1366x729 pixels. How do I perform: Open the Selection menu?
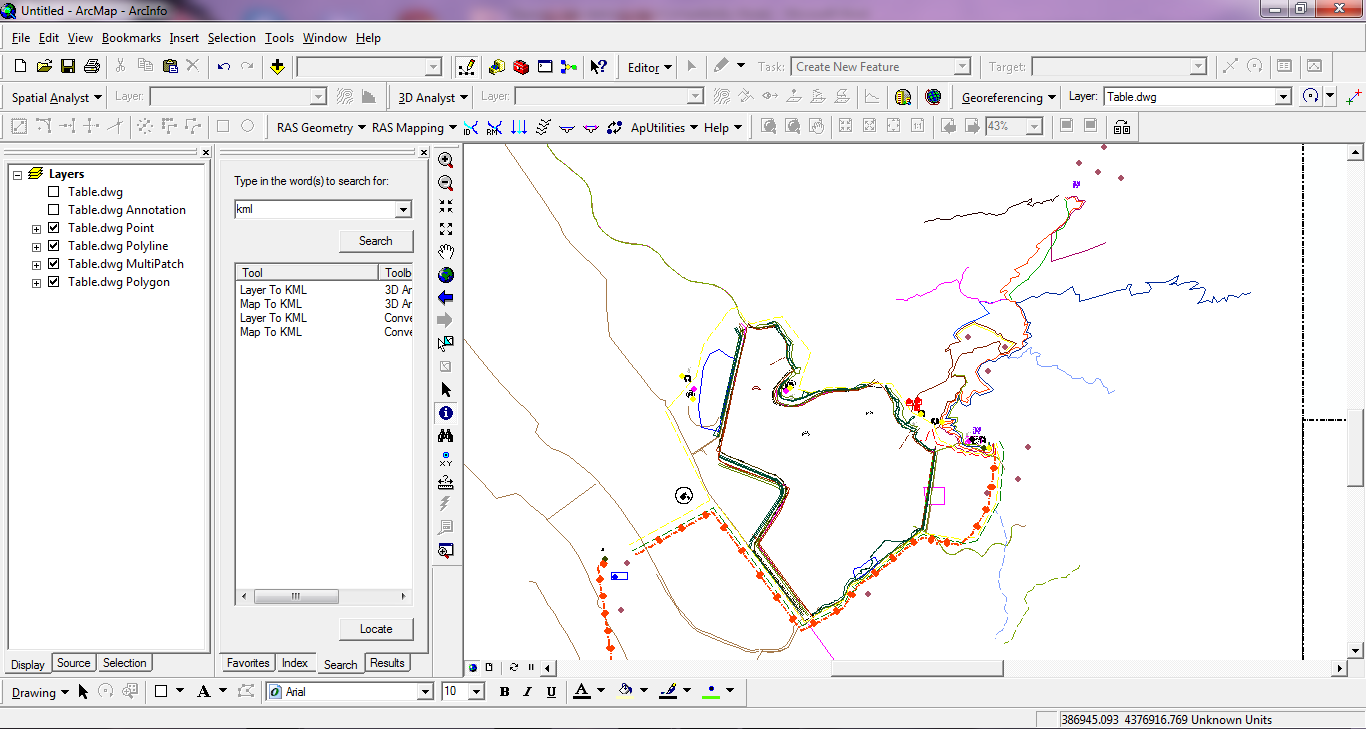[232, 38]
